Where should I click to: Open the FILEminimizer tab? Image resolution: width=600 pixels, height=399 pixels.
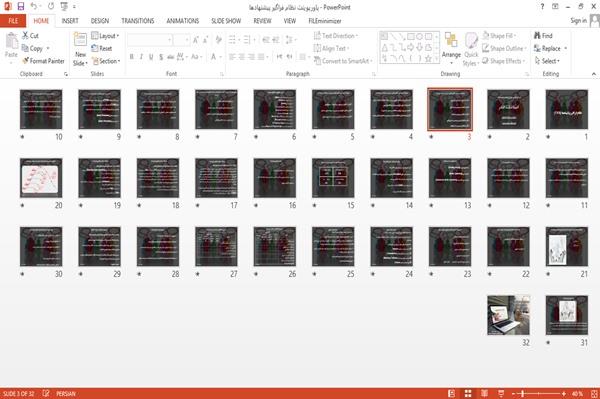(x=325, y=21)
